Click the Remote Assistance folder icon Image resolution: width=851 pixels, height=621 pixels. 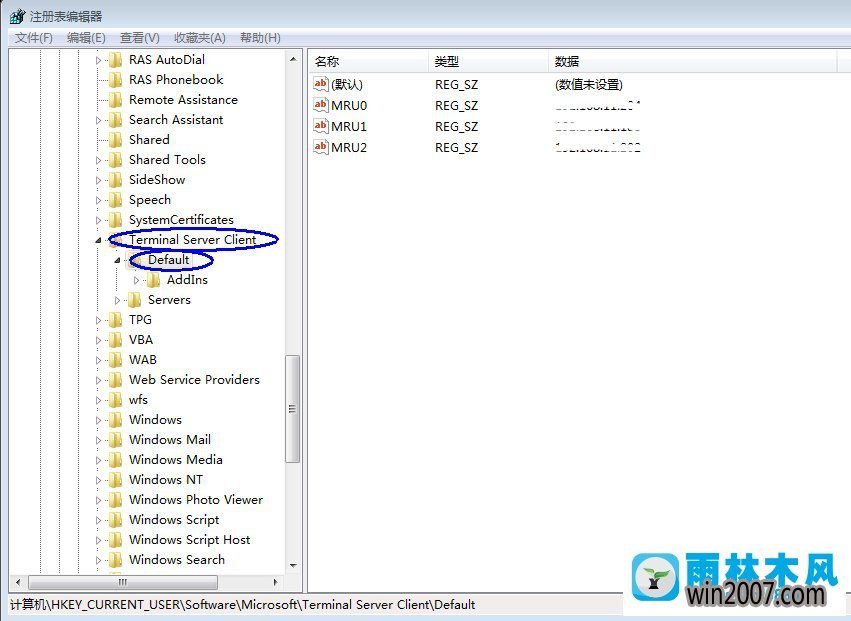(x=116, y=100)
